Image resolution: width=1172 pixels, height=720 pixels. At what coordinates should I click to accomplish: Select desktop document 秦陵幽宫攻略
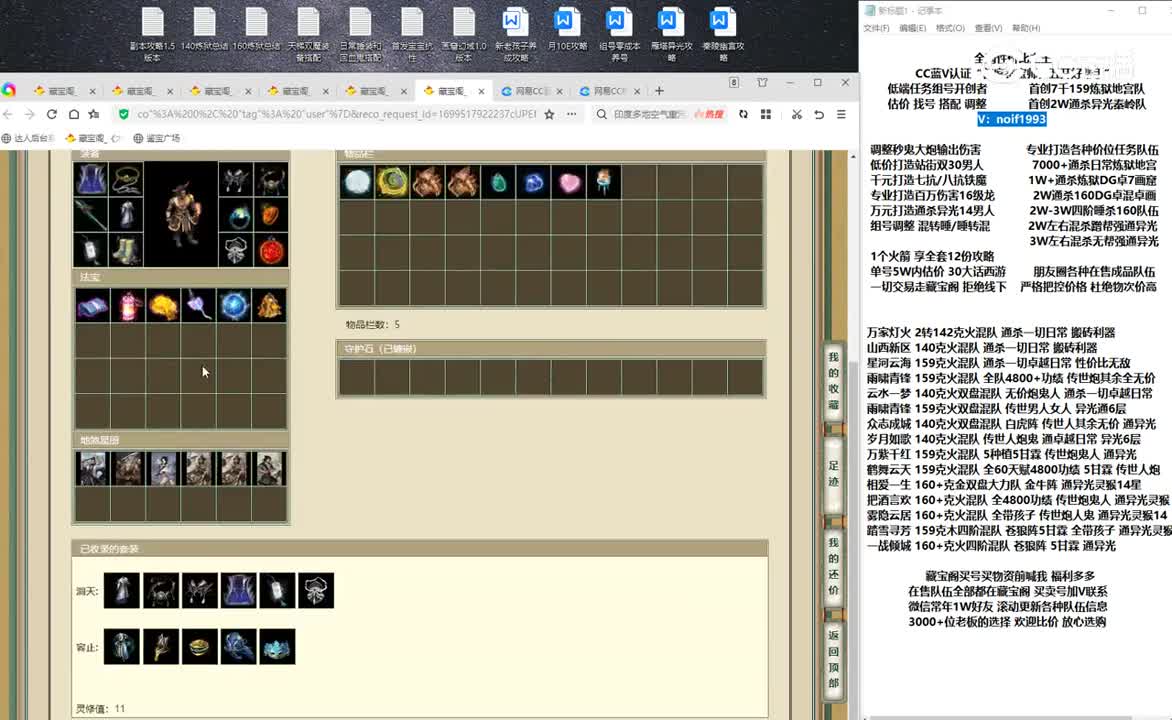pos(723,34)
